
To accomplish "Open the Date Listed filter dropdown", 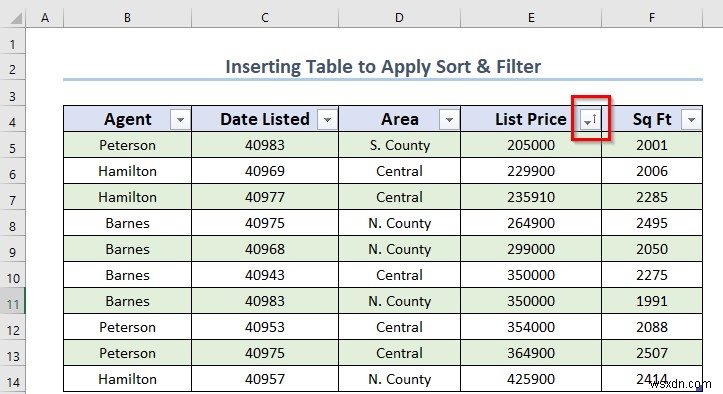I will [327, 120].
